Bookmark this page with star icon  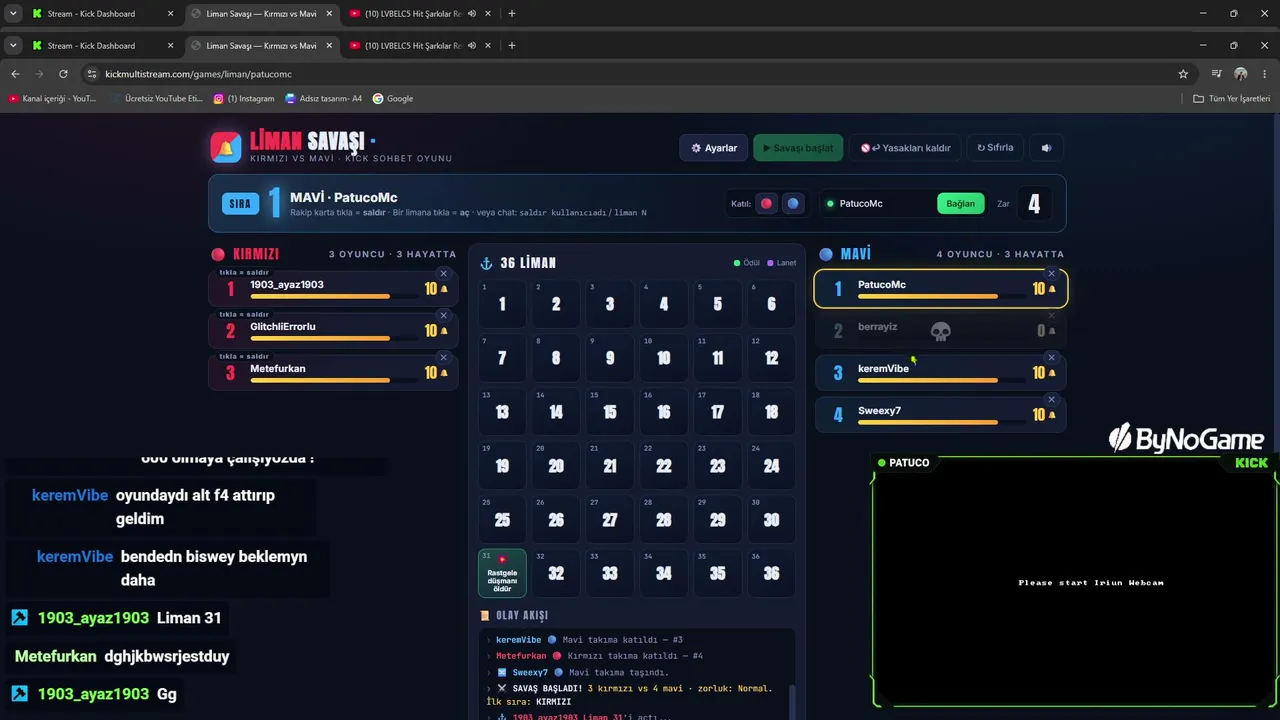[1183, 74]
